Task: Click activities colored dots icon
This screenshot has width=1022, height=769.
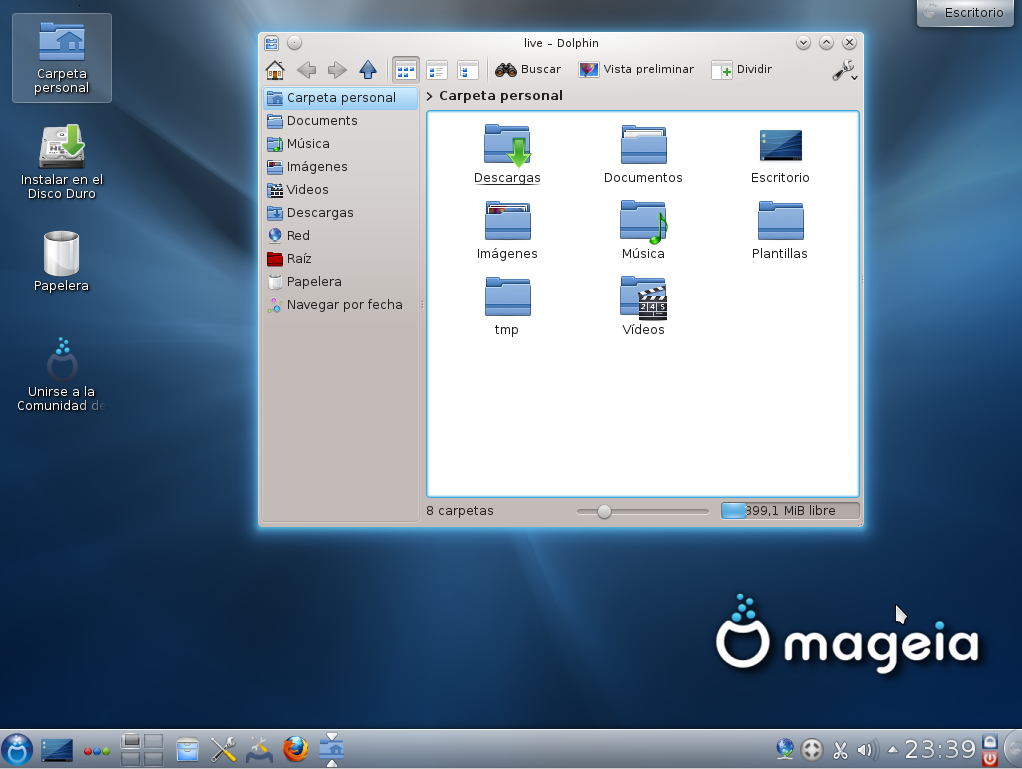Action: point(96,751)
